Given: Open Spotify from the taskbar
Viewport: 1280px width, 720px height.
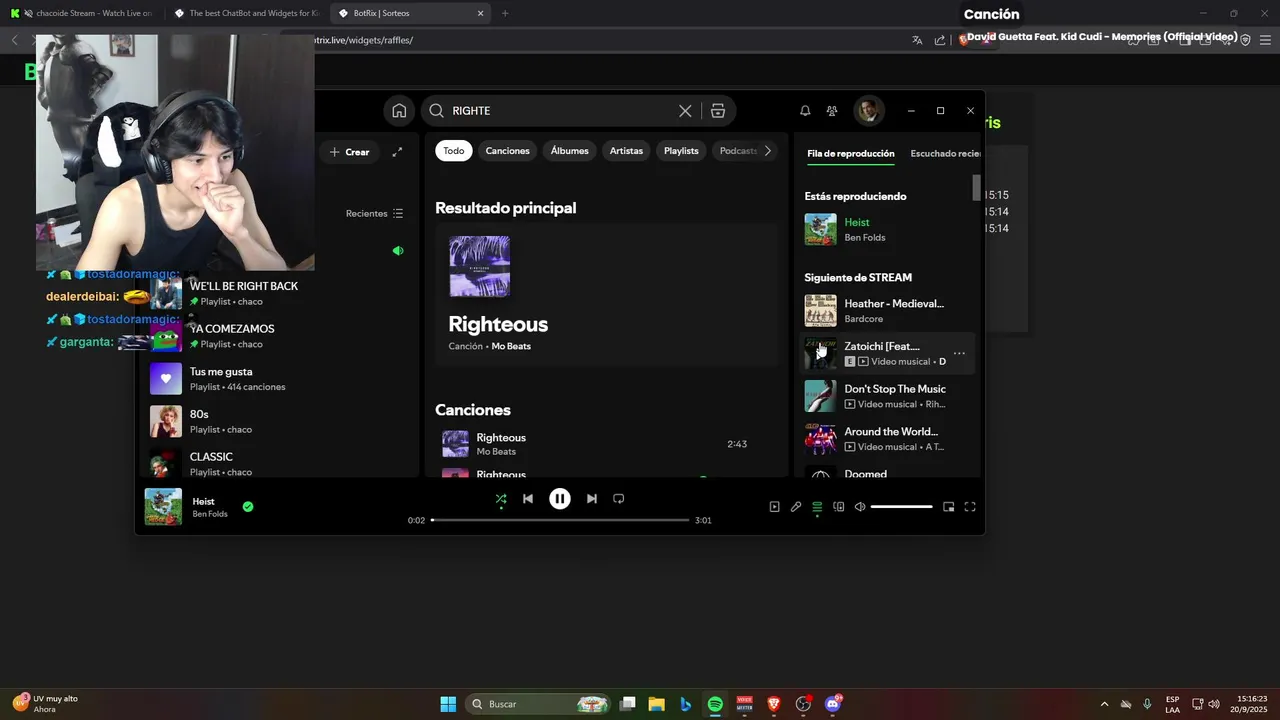Looking at the screenshot, I should (715, 704).
